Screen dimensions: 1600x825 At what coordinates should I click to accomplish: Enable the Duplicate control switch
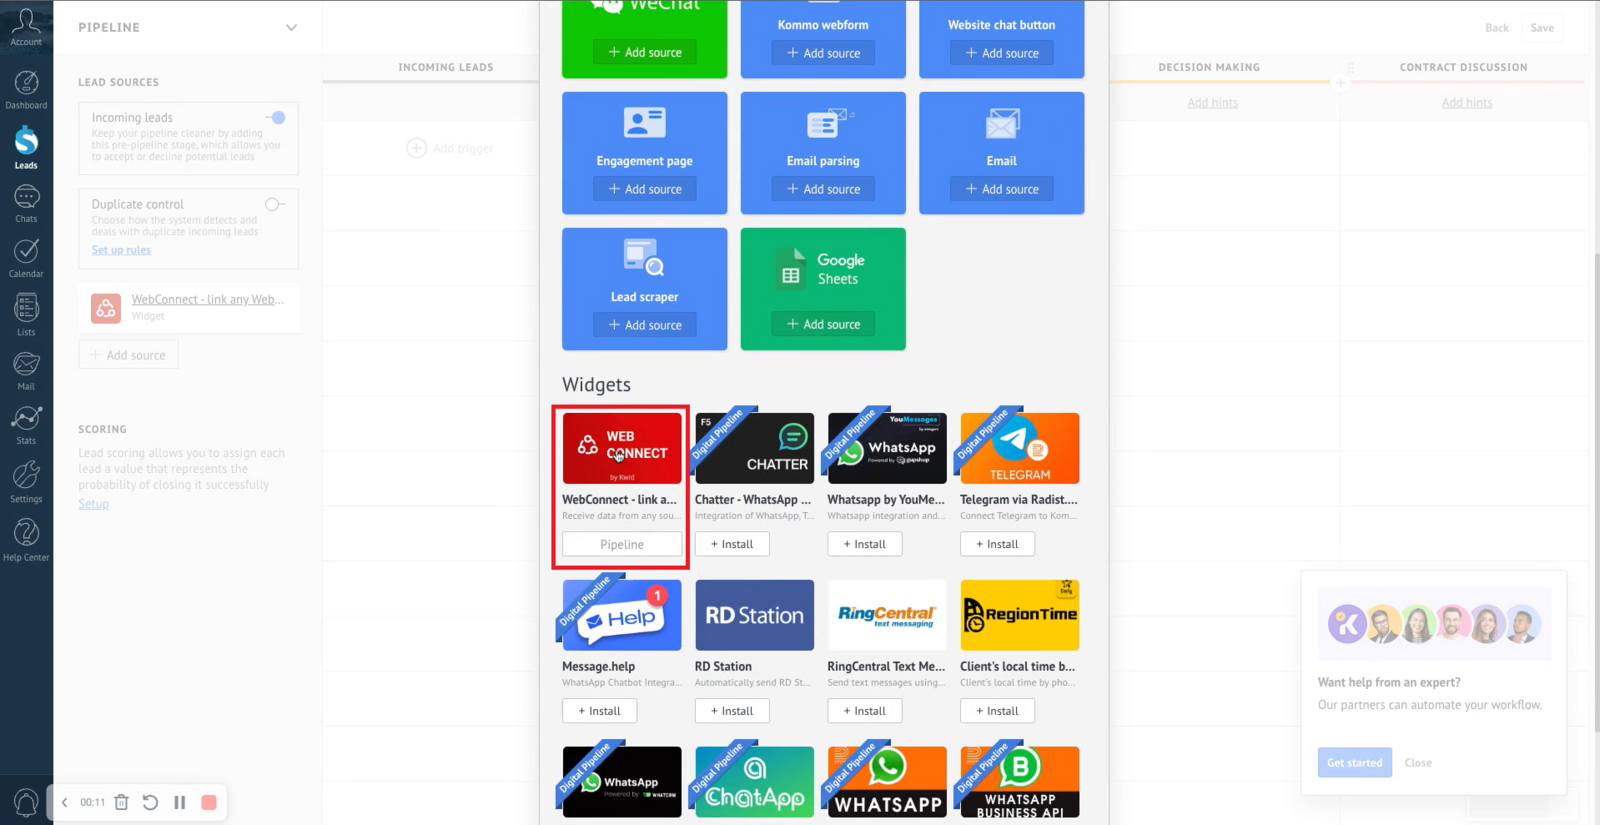click(274, 204)
